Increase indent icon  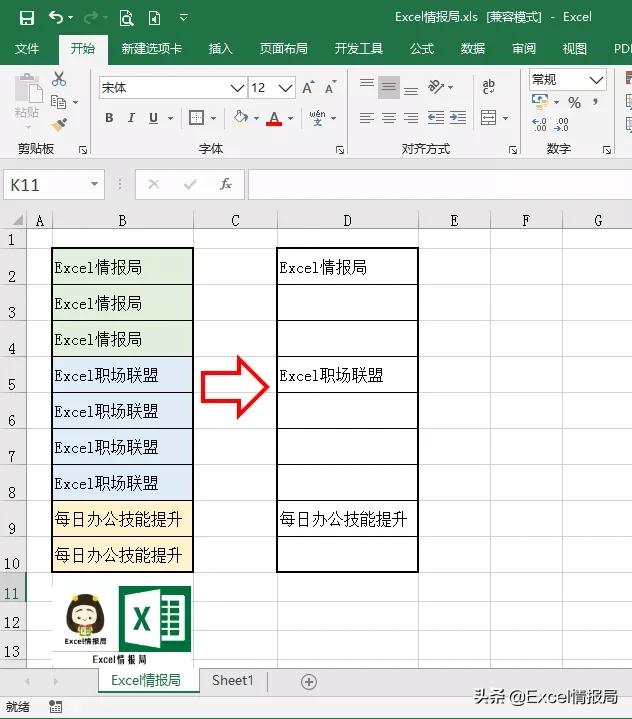(x=458, y=118)
